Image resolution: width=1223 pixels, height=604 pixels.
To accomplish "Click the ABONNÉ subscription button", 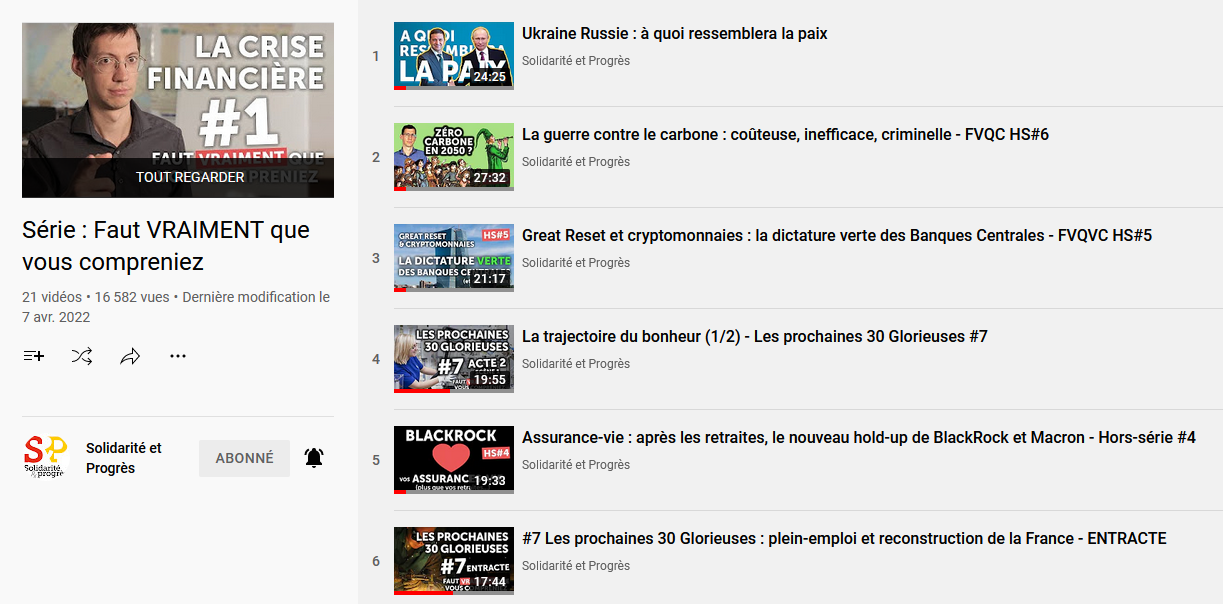I will click(x=244, y=458).
